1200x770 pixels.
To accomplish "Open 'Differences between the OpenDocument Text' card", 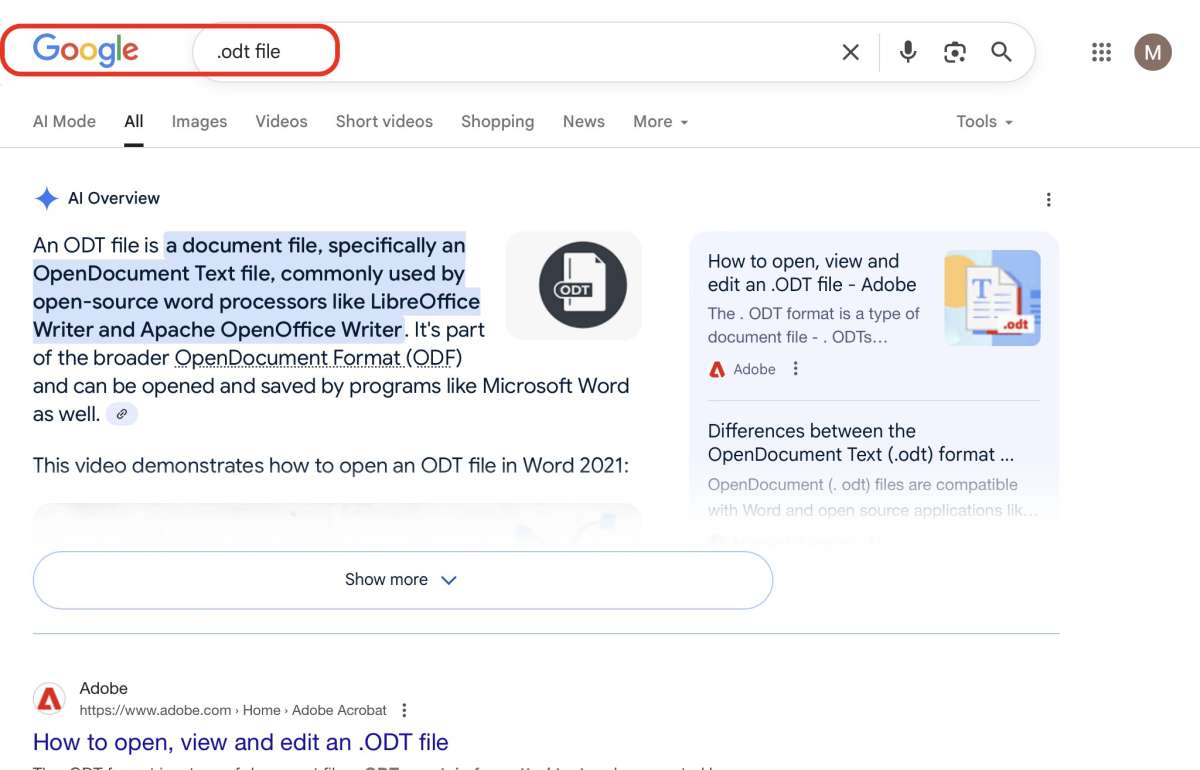I will point(861,443).
